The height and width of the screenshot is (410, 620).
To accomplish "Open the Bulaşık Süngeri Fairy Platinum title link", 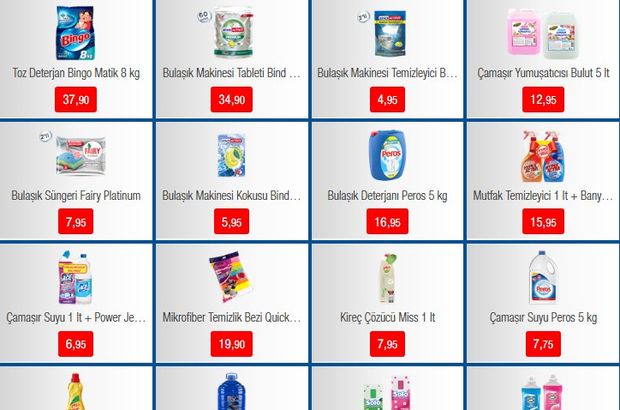I will tap(76, 195).
